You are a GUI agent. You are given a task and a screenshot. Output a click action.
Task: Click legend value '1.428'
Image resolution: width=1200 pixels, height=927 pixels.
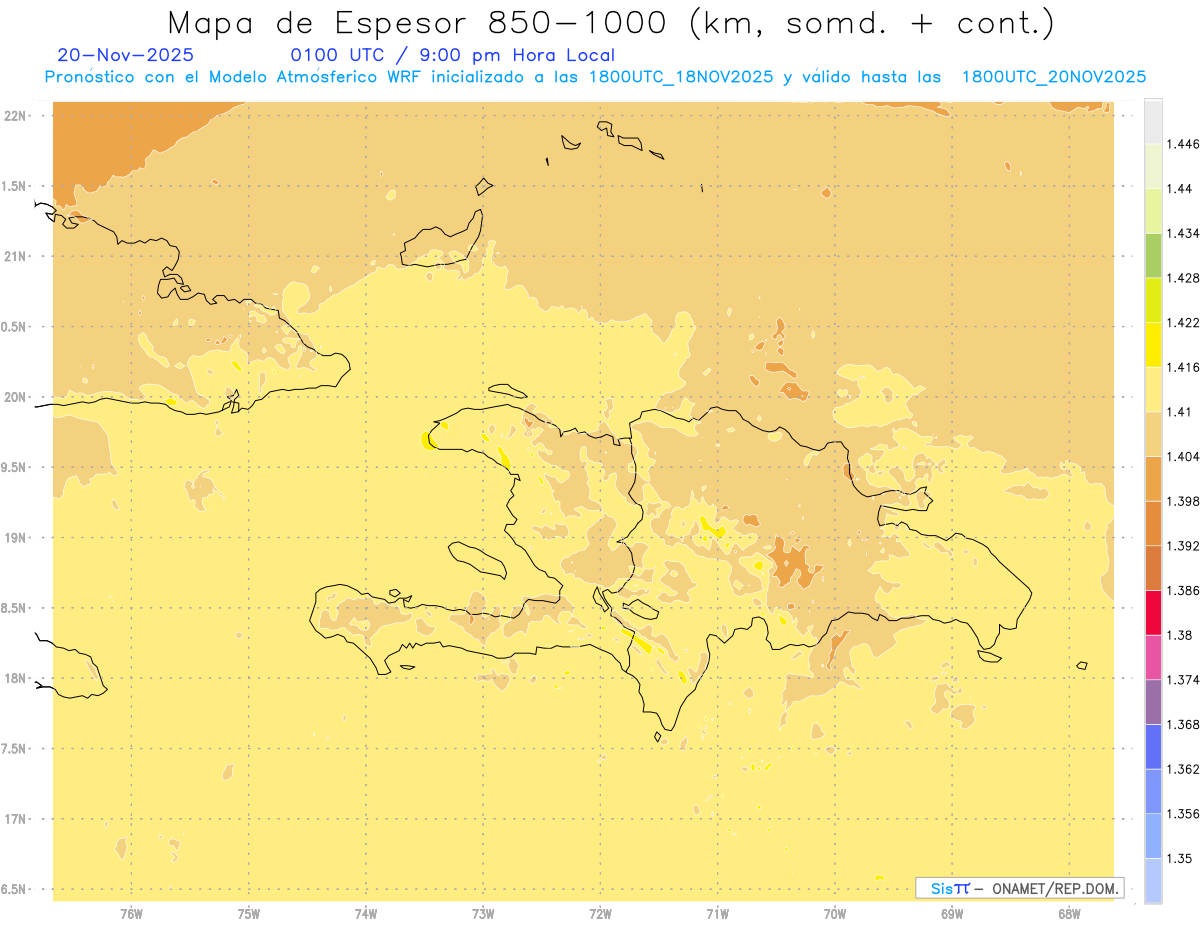coord(1182,278)
